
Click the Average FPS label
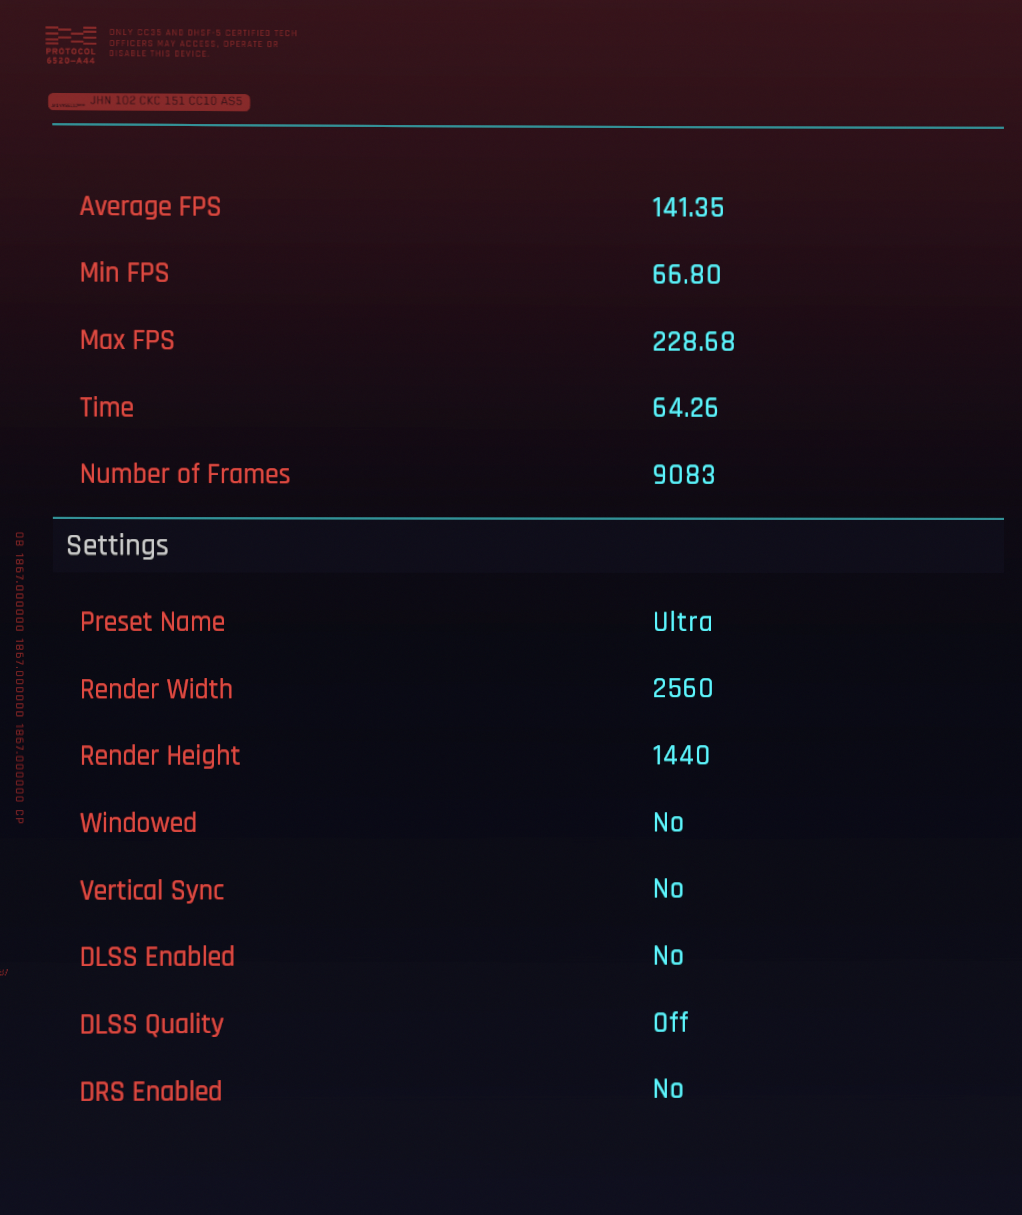(x=150, y=207)
